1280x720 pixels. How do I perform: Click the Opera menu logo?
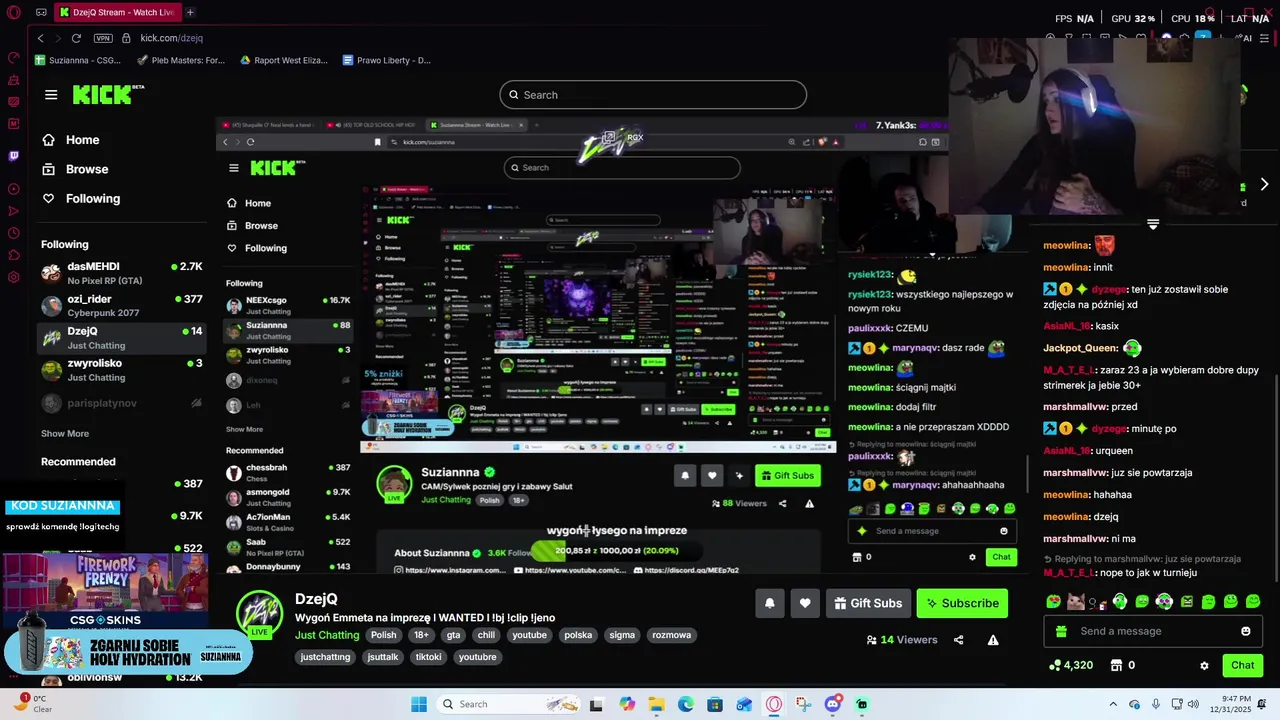click(13, 13)
